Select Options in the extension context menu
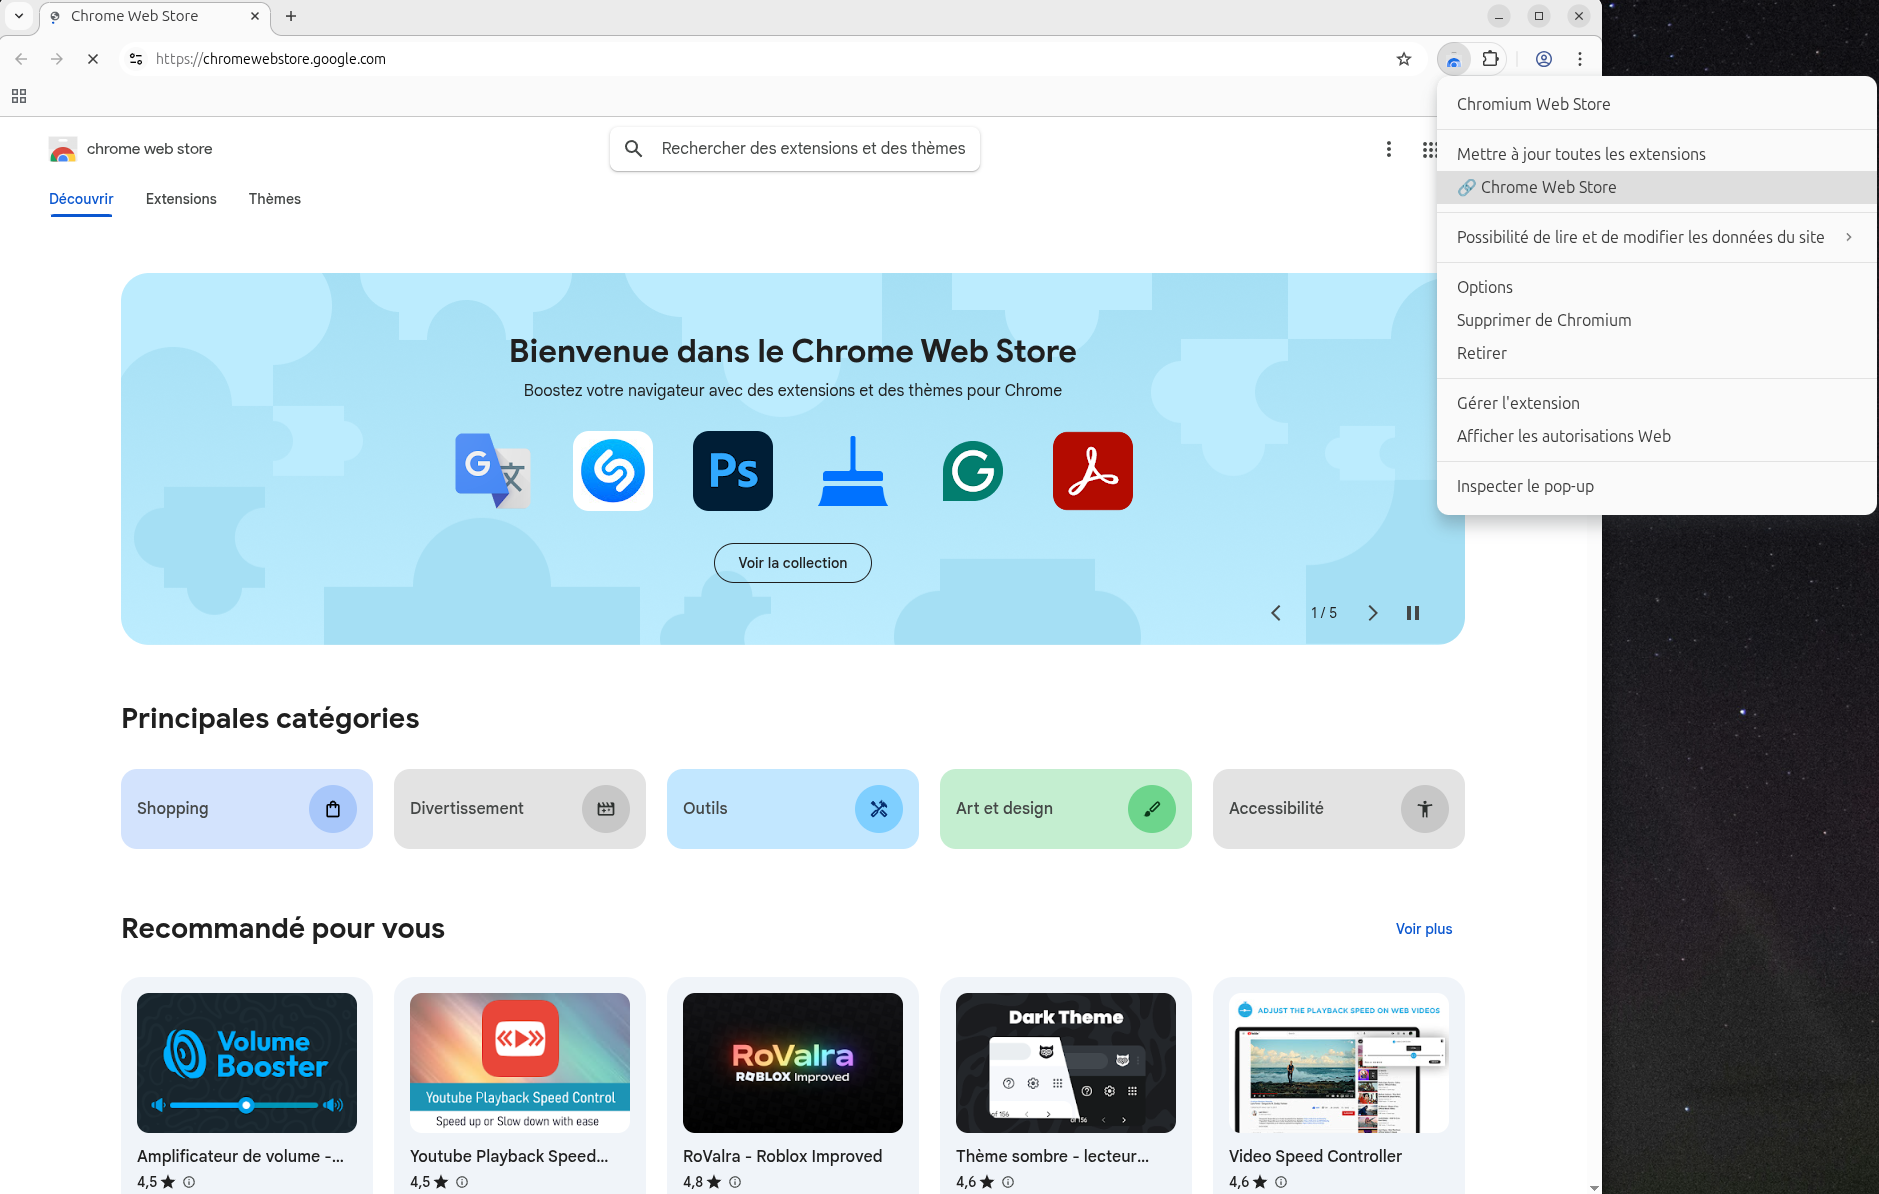This screenshot has height=1194, width=1879. coord(1485,287)
